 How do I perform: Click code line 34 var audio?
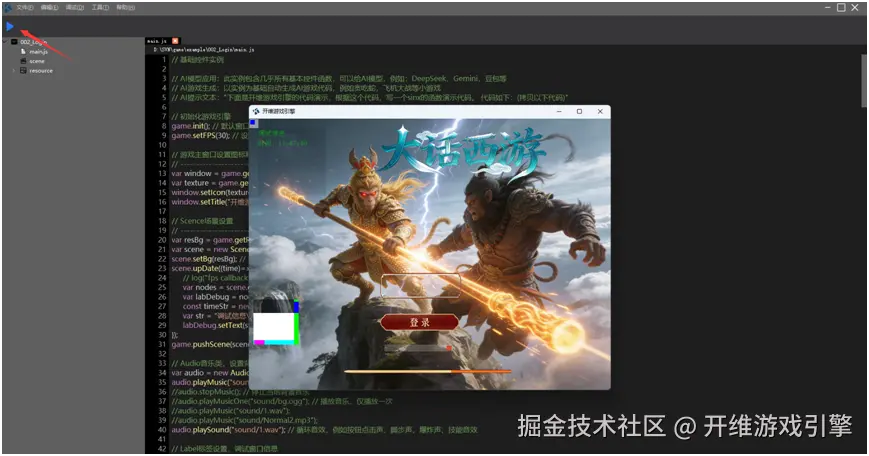point(209,373)
